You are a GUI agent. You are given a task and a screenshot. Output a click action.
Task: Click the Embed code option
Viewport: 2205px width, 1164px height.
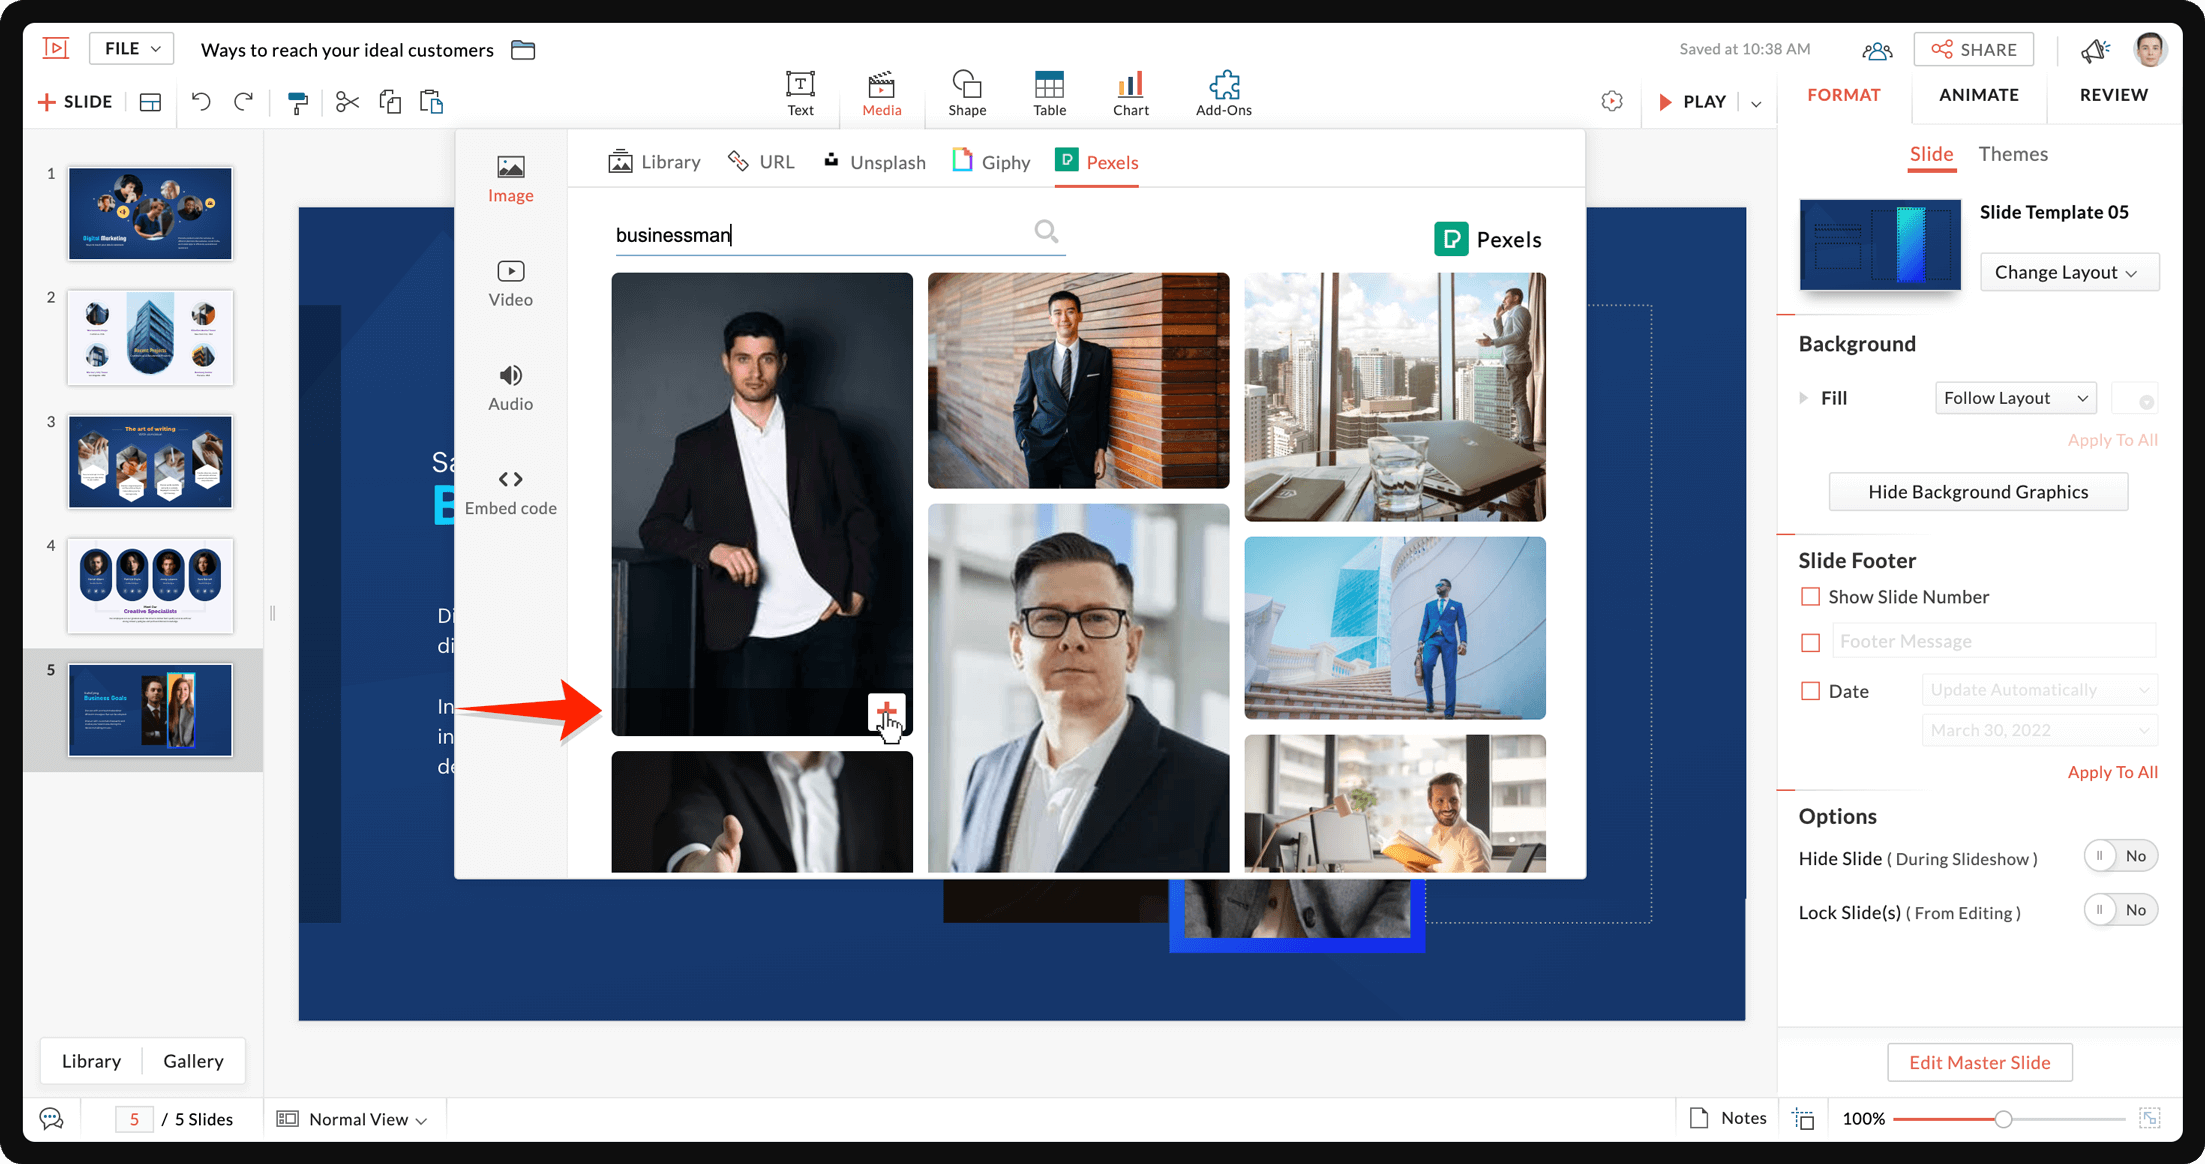point(510,492)
